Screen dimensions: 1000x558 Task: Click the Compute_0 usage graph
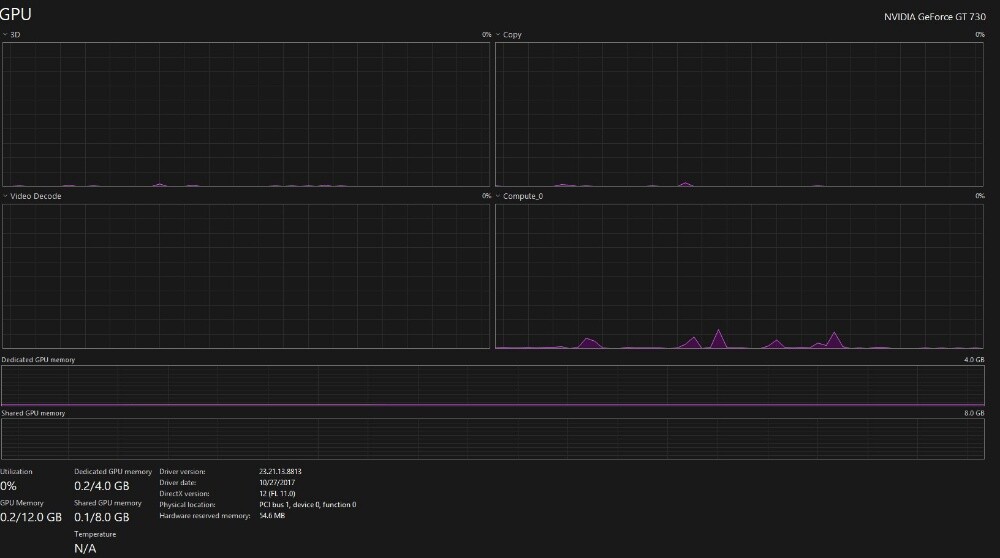(739, 276)
